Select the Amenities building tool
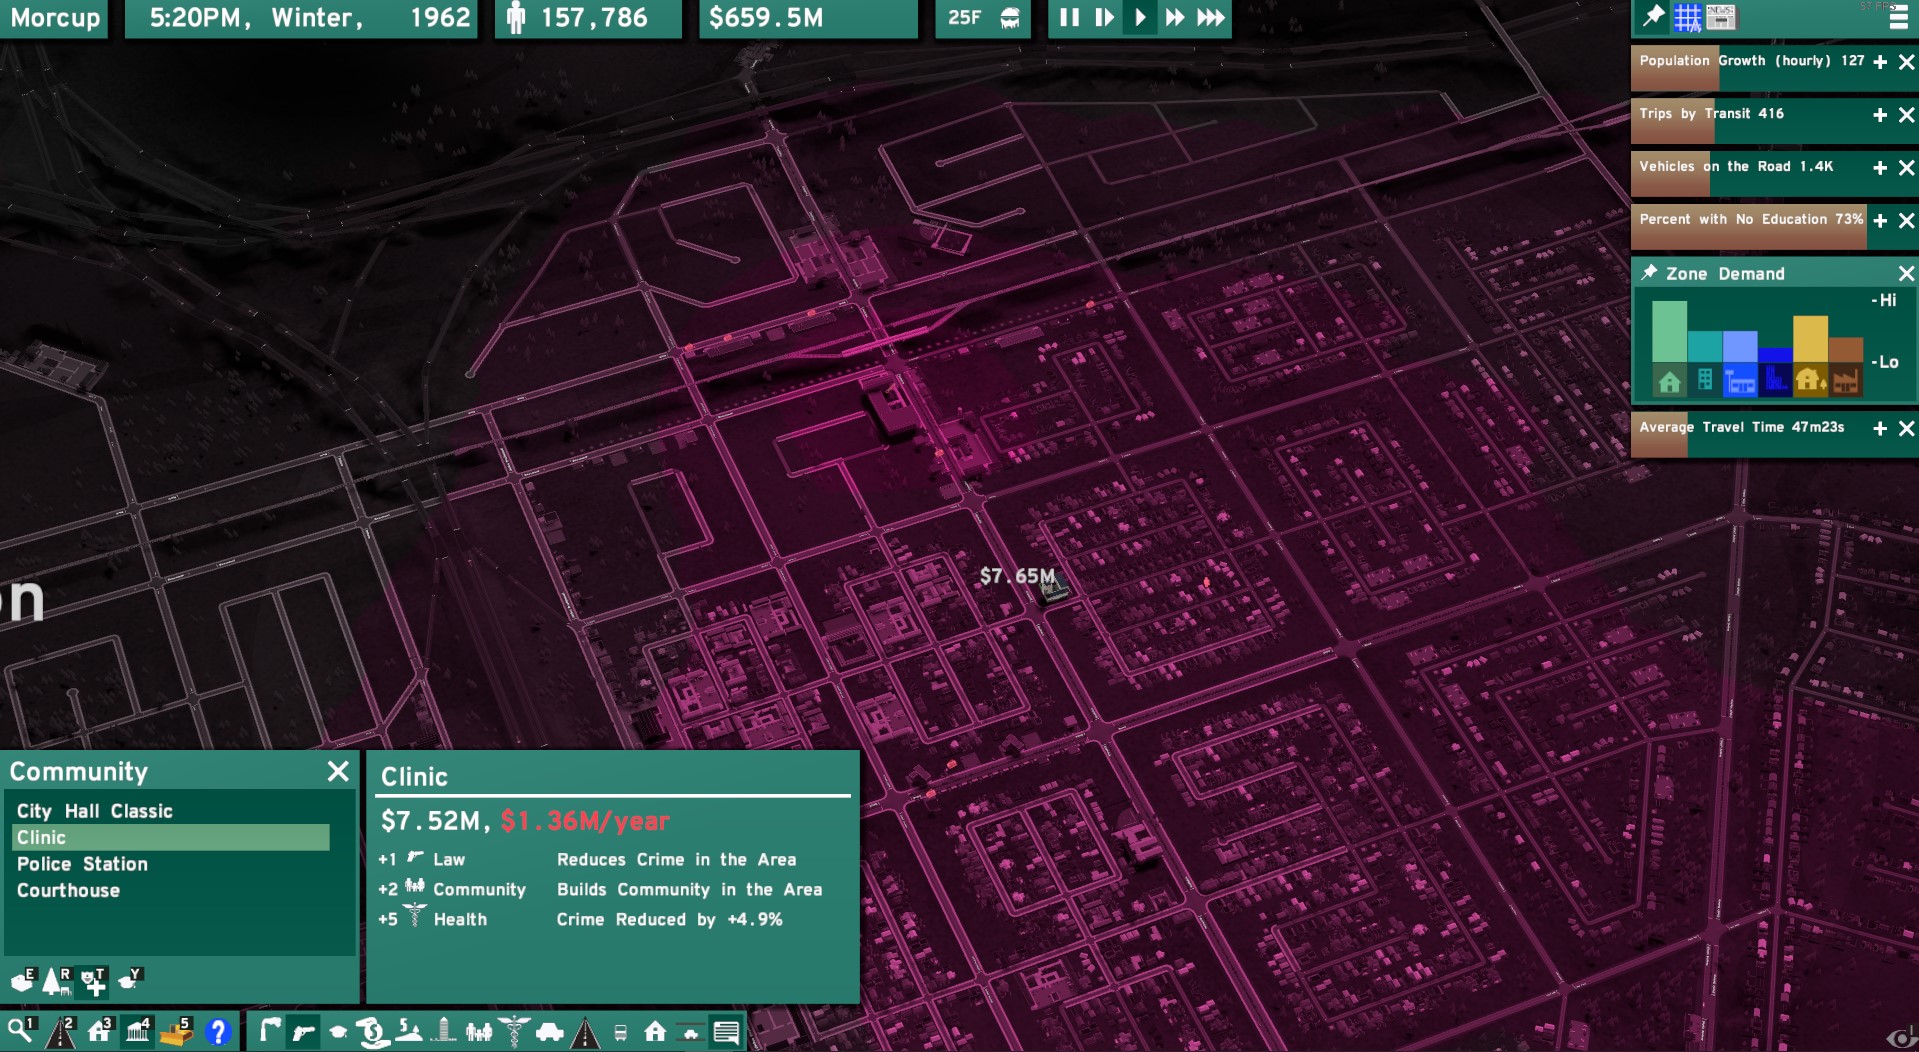The width and height of the screenshot is (1919, 1052). [138, 1031]
